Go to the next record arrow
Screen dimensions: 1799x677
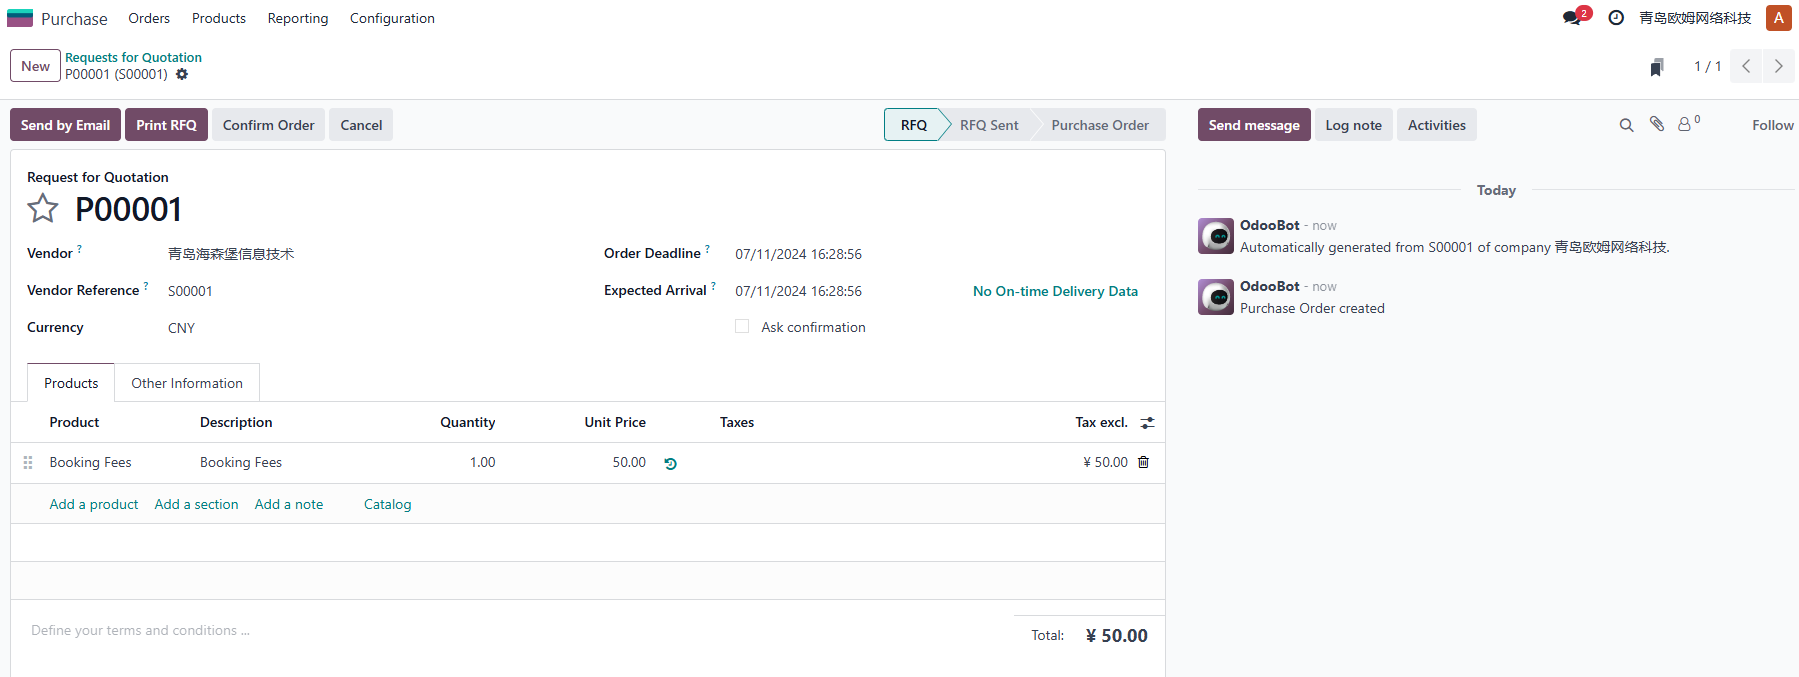click(1778, 66)
